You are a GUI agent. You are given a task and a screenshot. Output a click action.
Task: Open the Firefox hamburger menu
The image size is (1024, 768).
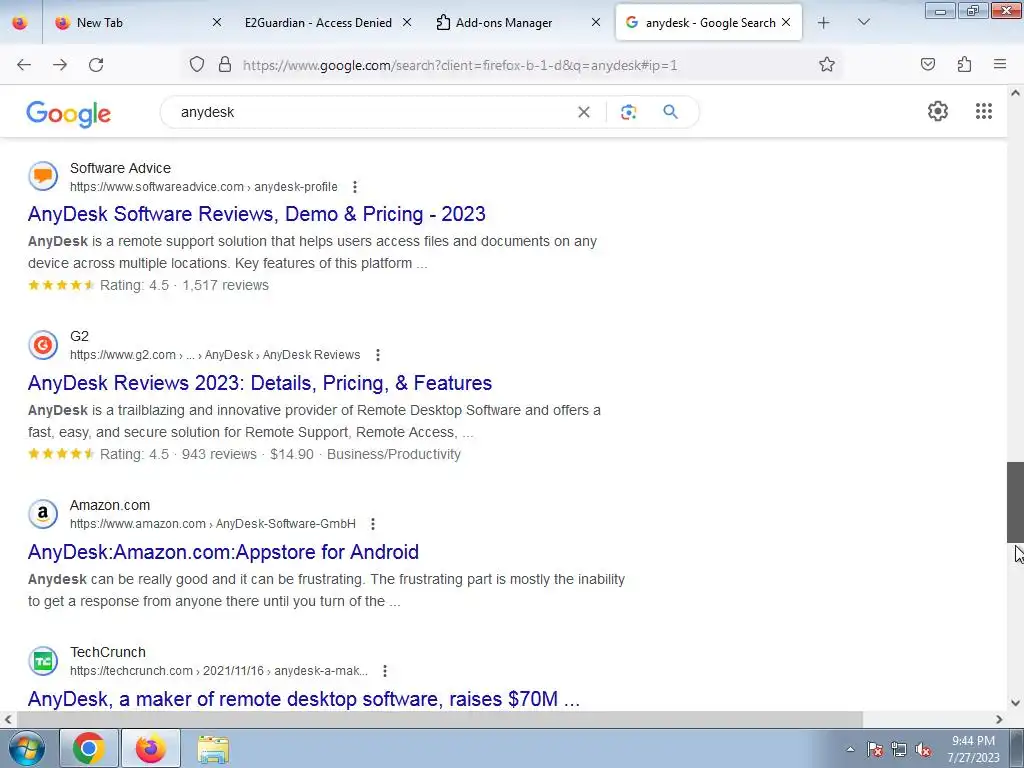coord(1000,64)
